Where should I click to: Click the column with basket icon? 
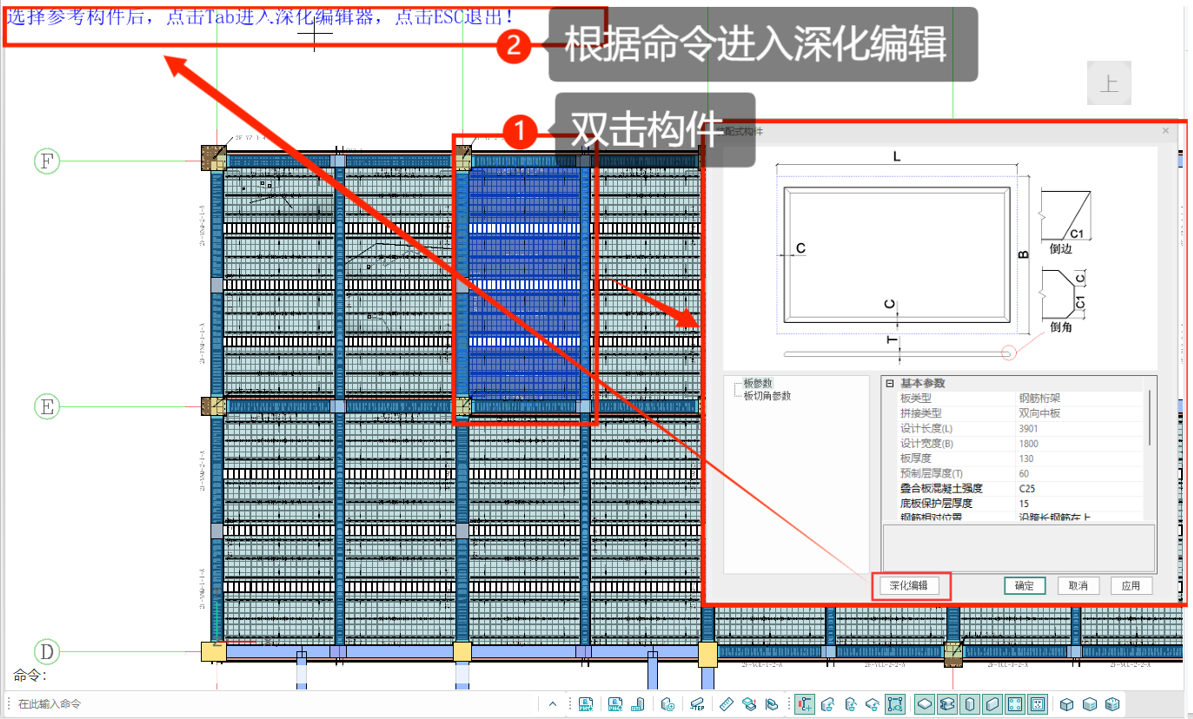[x=851, y=705]
